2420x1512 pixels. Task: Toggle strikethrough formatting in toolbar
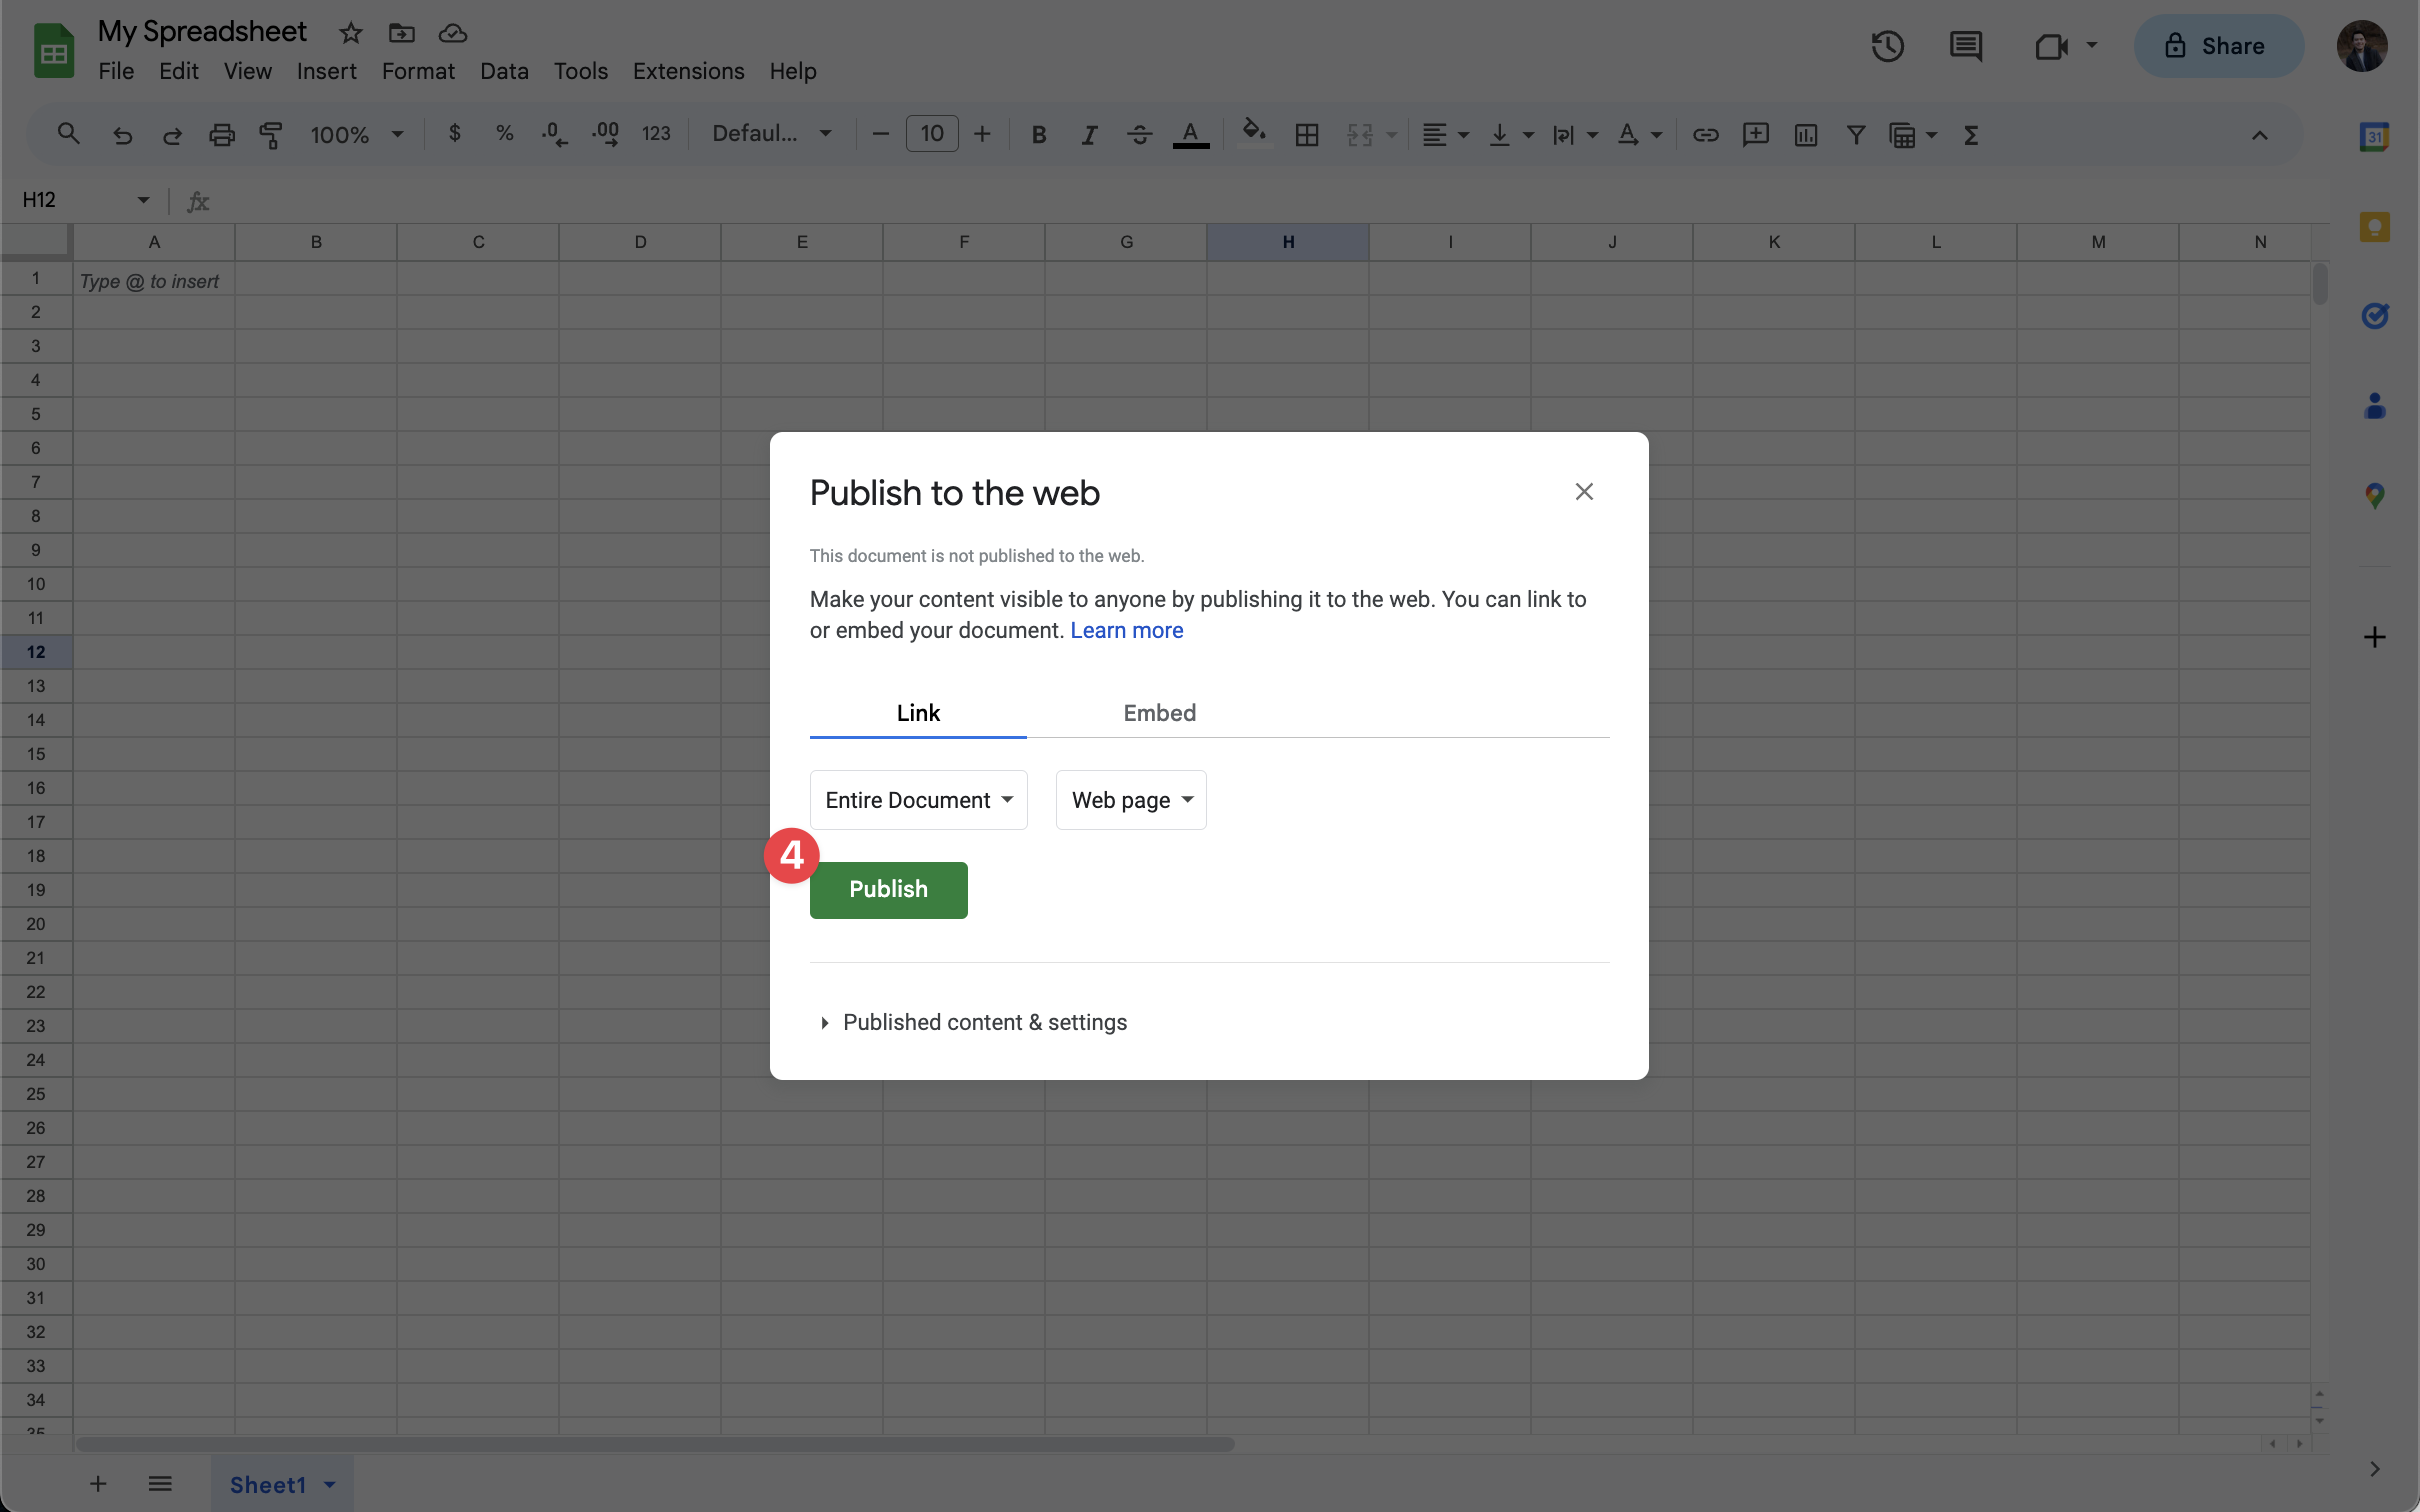click(x=1139, y=135)
